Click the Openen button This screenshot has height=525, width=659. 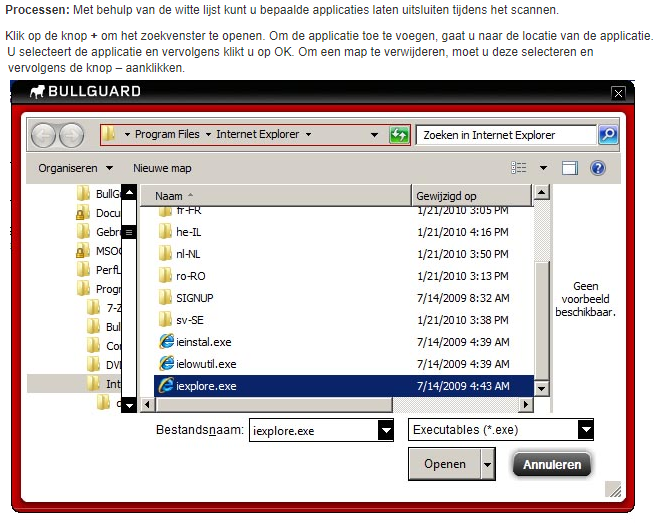(x=444, y=464)
